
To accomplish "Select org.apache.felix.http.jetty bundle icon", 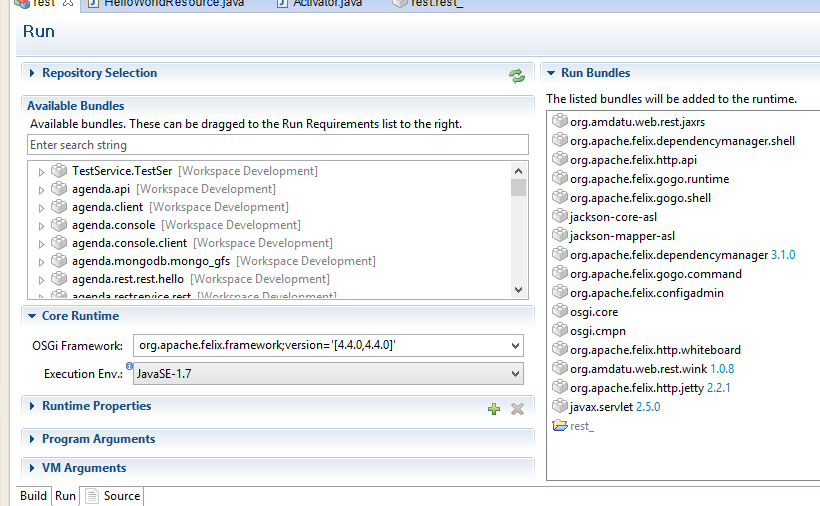I will [560, 387].
